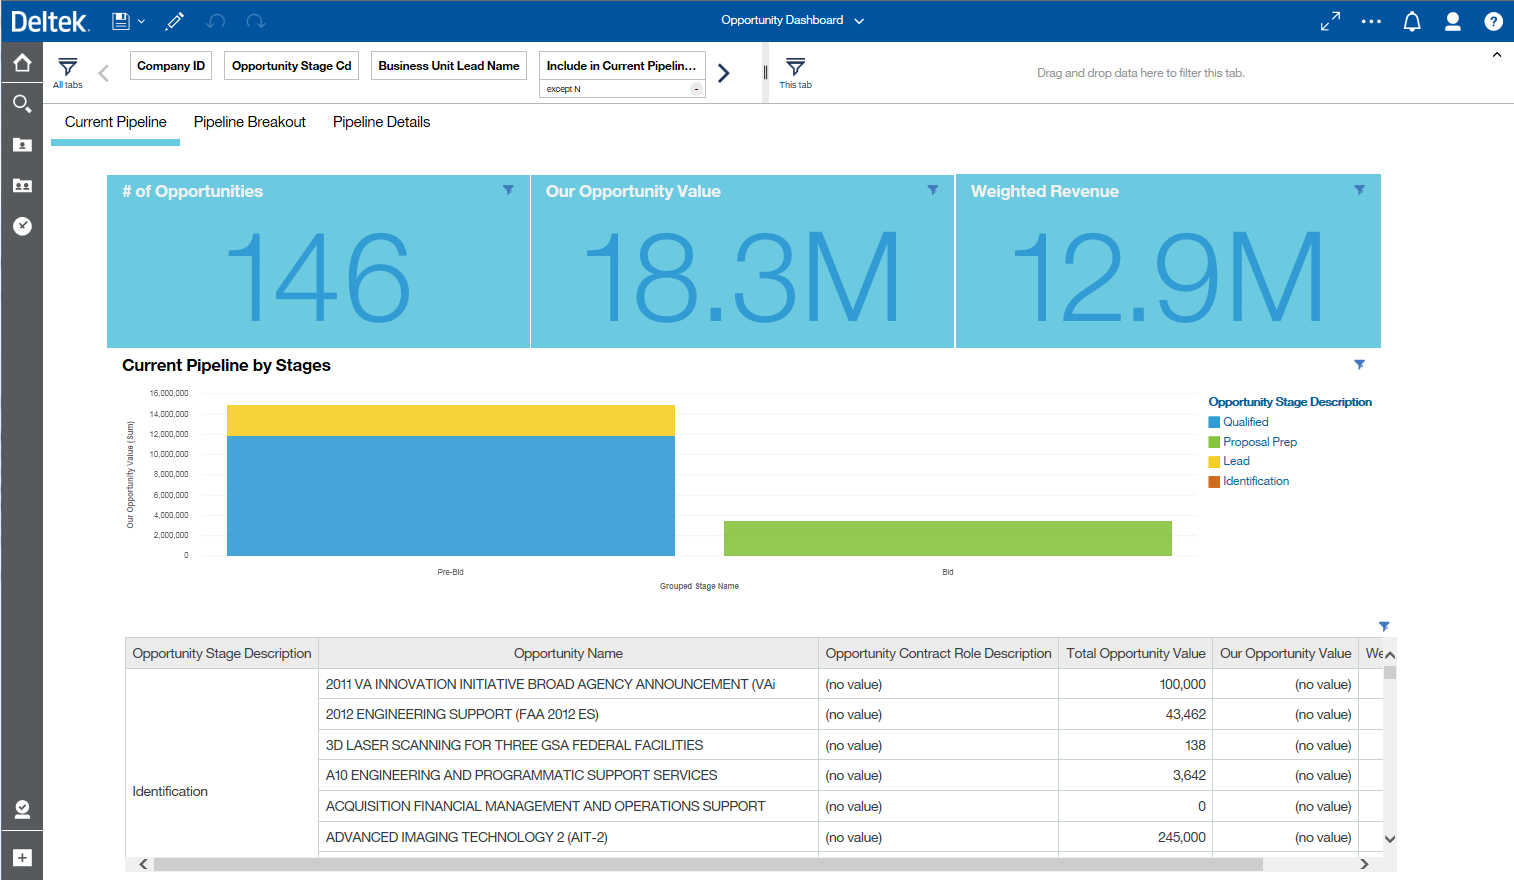Click the Undo arrow icon
The width and height of the screenshot is (1514, 880).
point(215,21)
